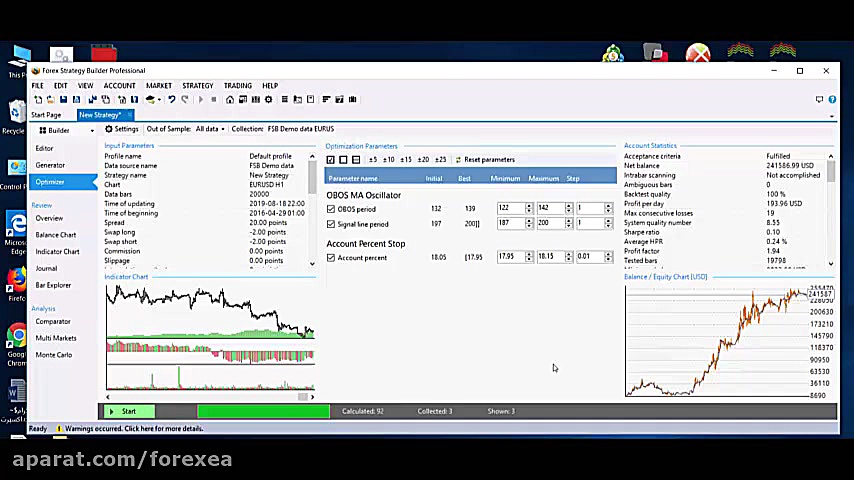The height and width of the screenshot is (480, 854).
Task: Click the deselect-all empty box icon
Action: [x=343, y=160]
